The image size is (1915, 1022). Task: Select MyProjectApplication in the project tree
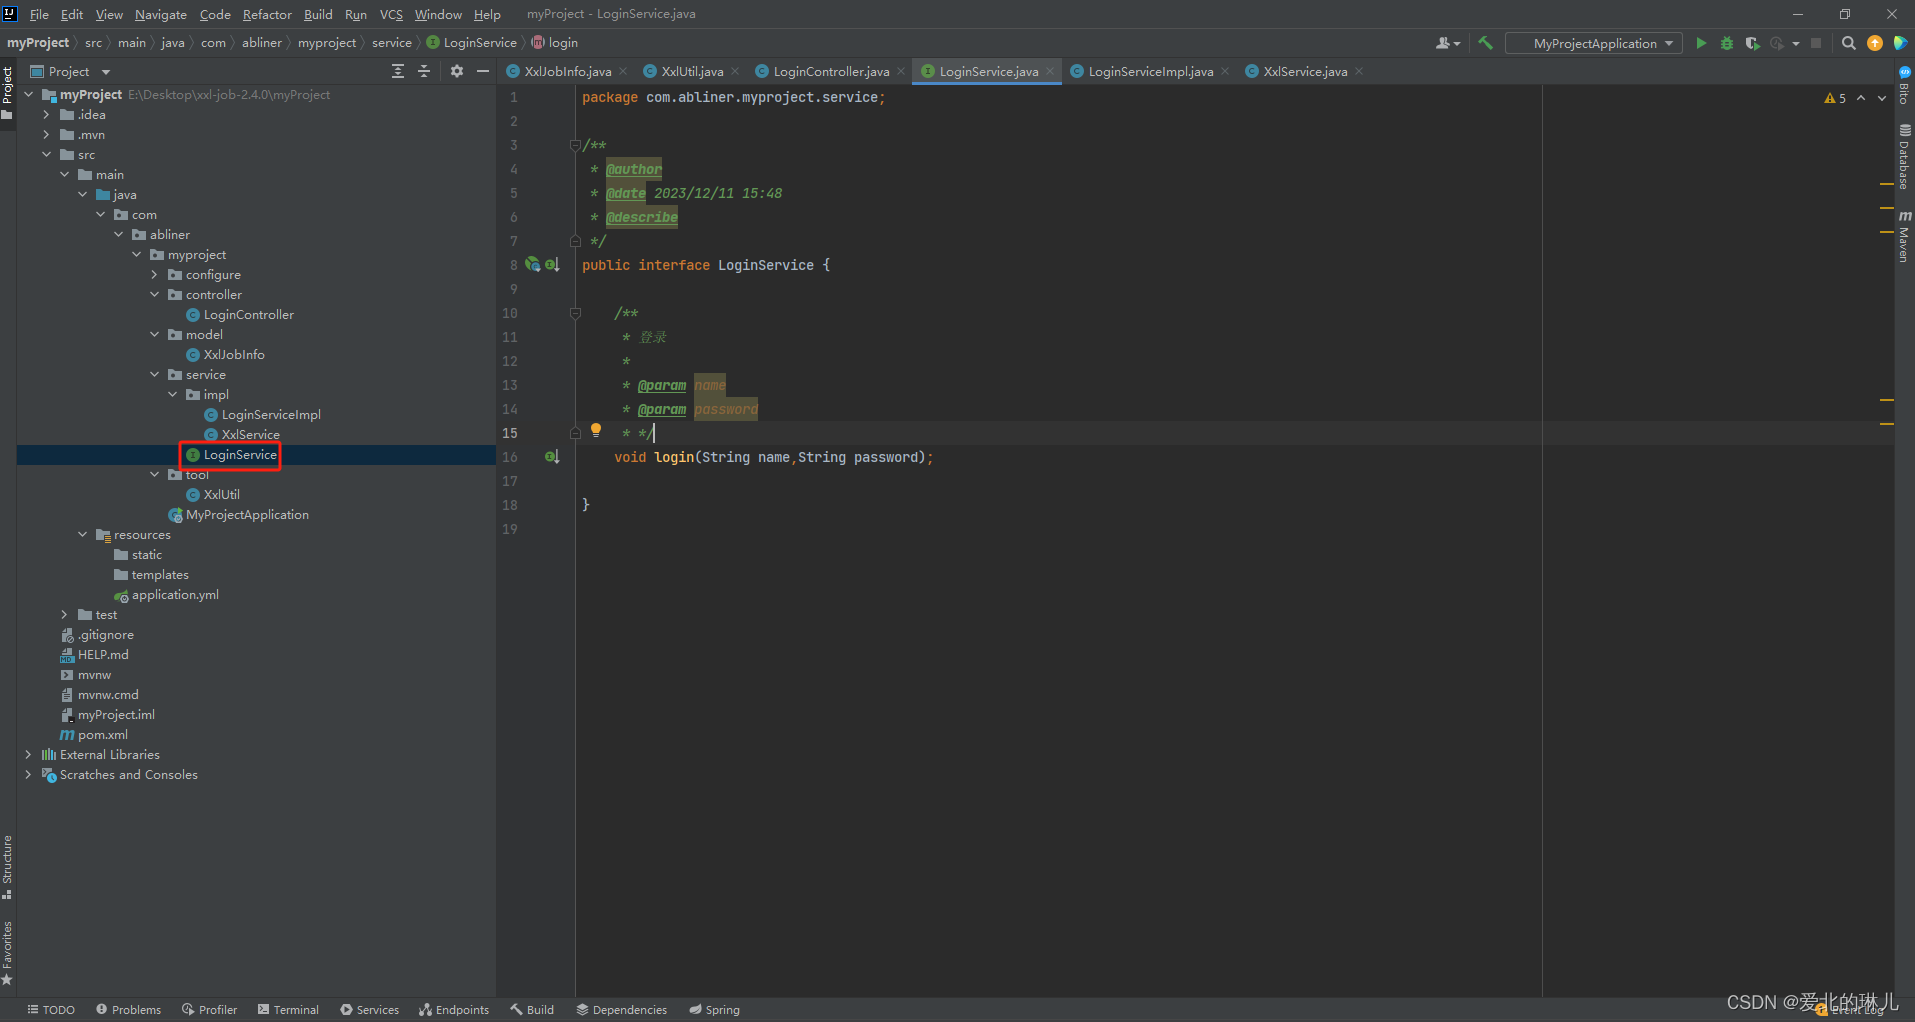point(247,515)
